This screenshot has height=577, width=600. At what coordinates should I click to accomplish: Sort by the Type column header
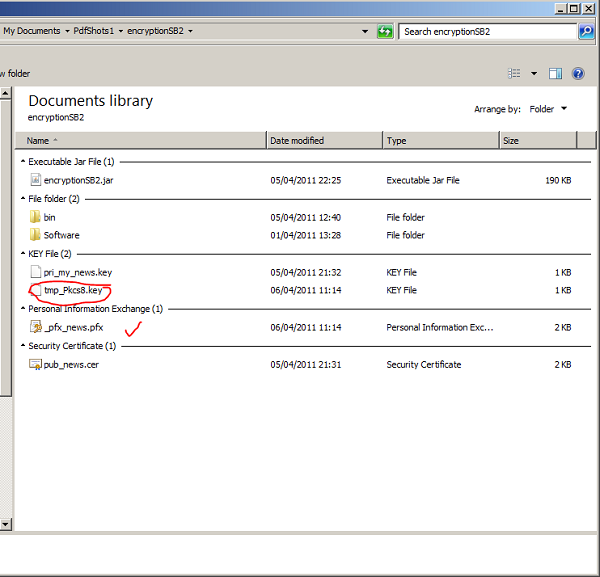click(441, 140)
